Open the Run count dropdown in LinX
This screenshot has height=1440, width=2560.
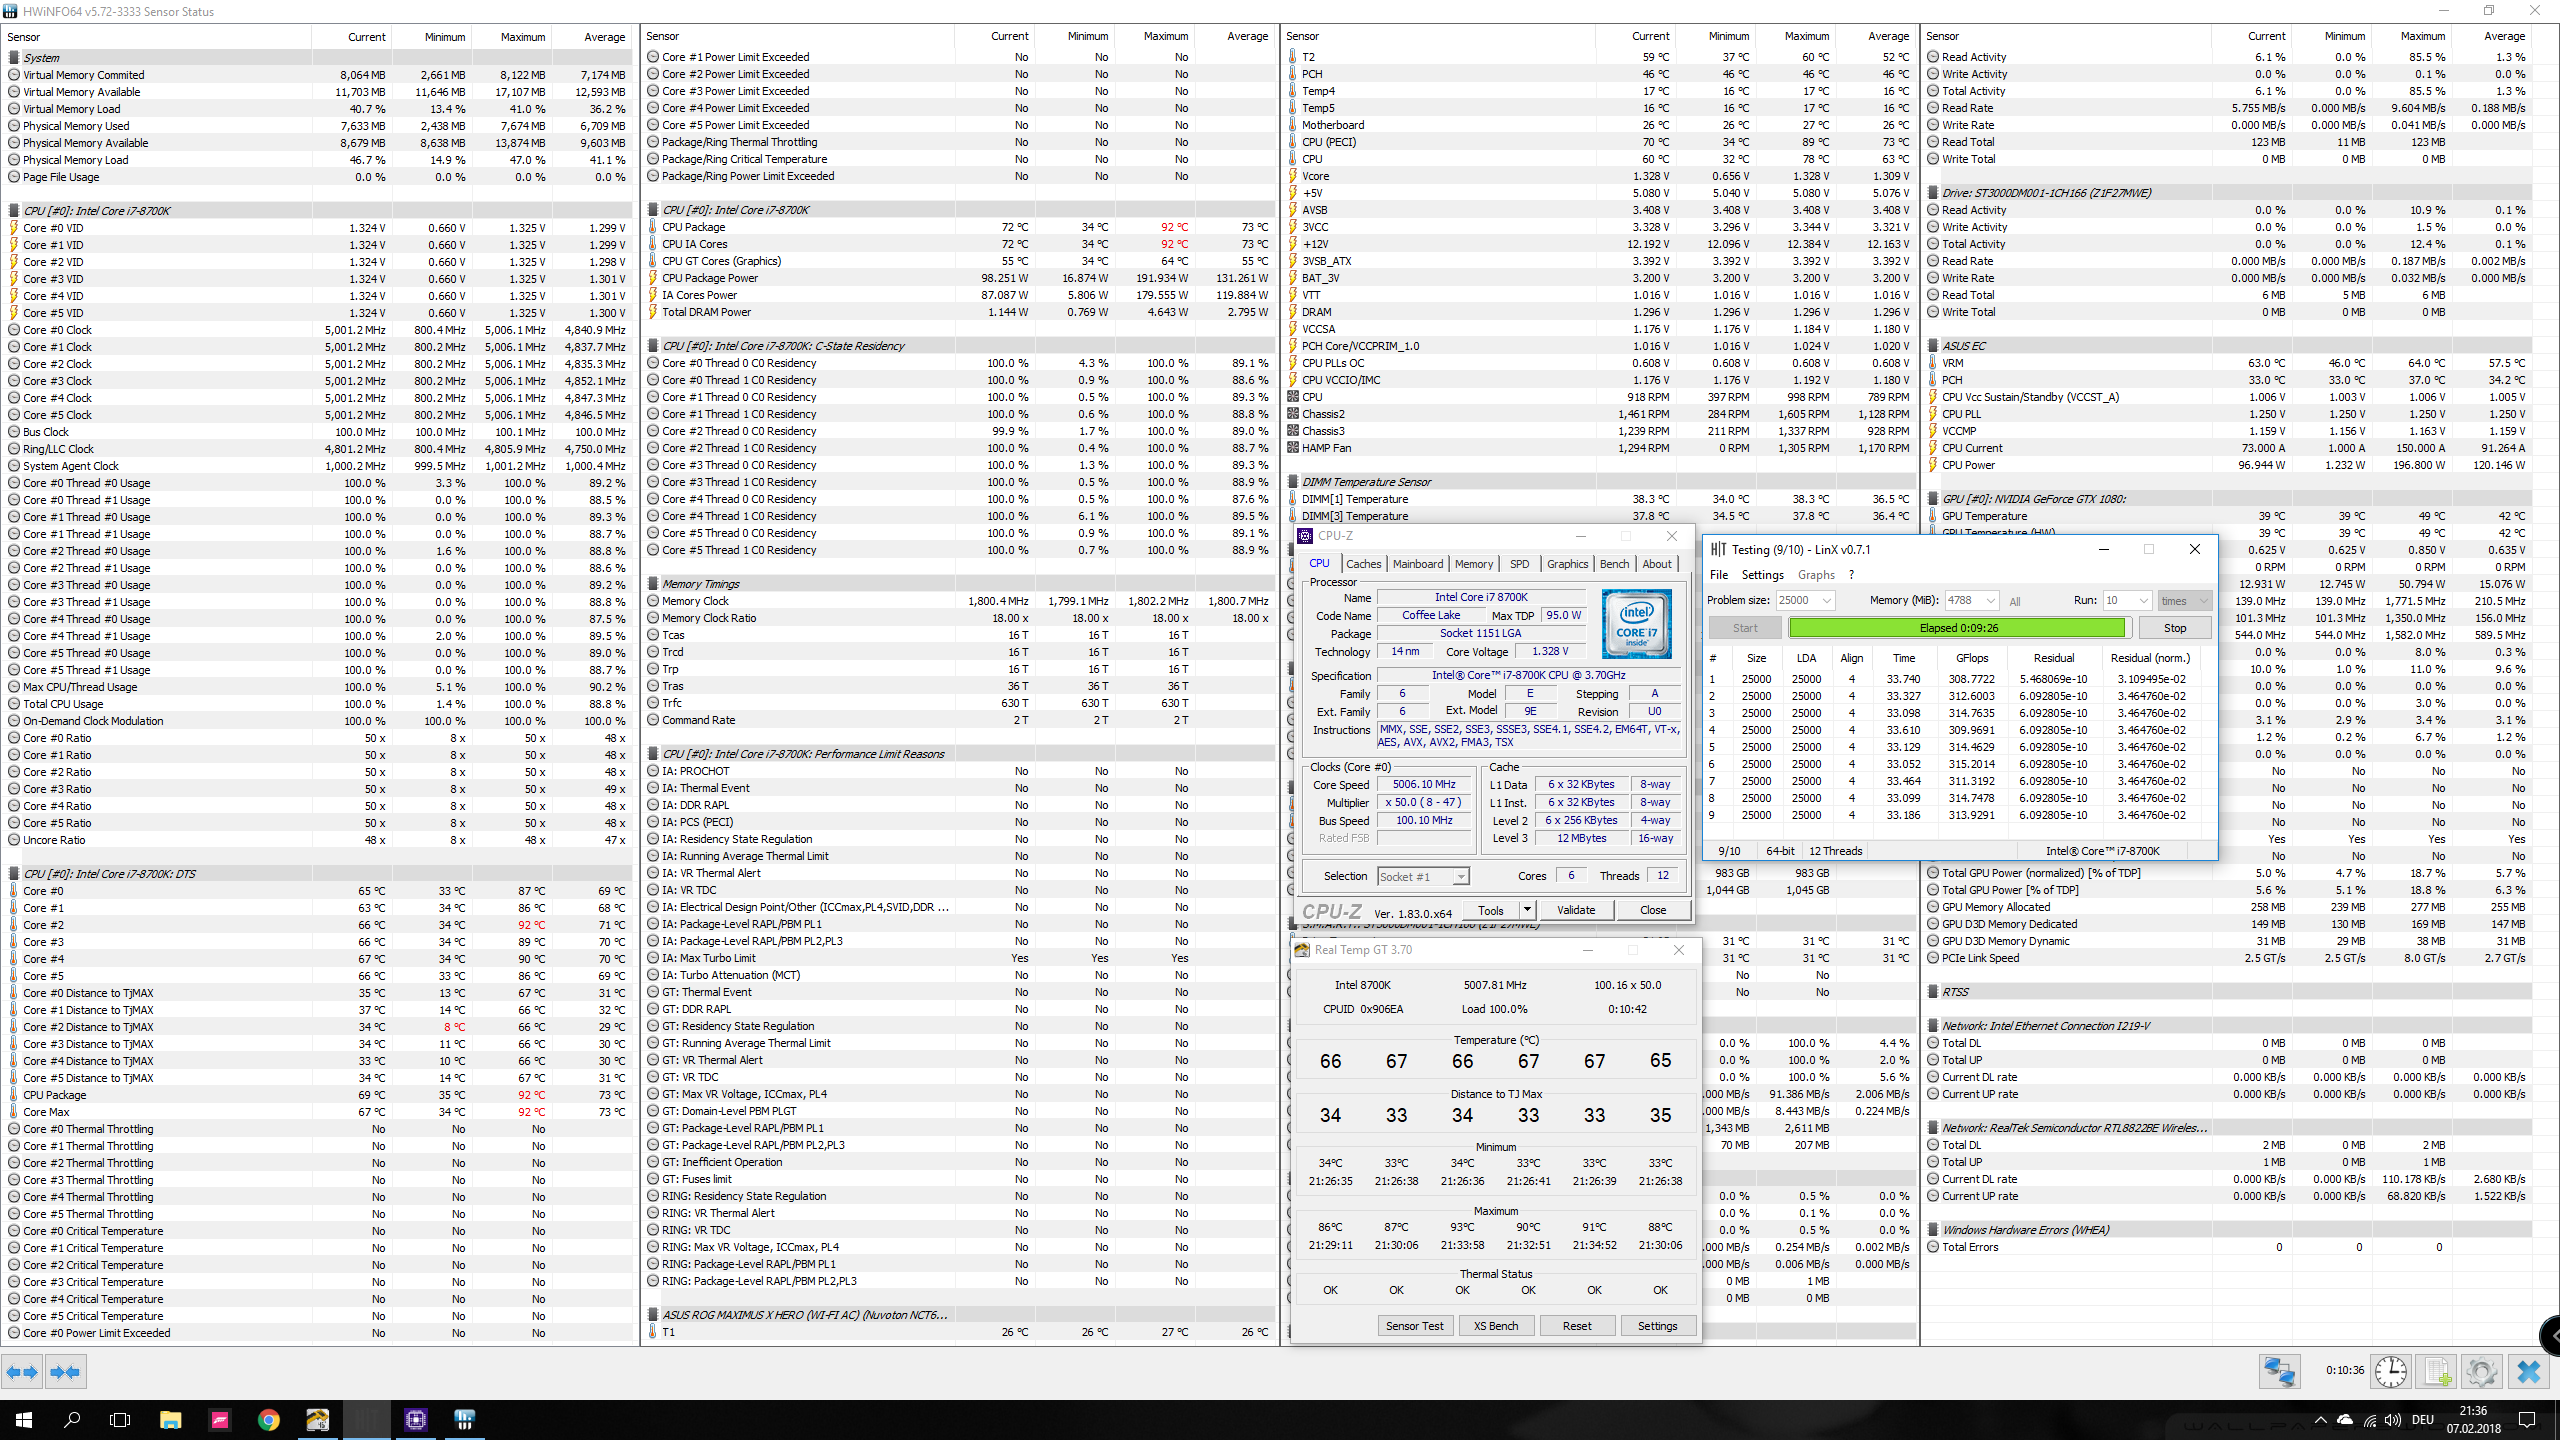click(x=2143, y=600)
